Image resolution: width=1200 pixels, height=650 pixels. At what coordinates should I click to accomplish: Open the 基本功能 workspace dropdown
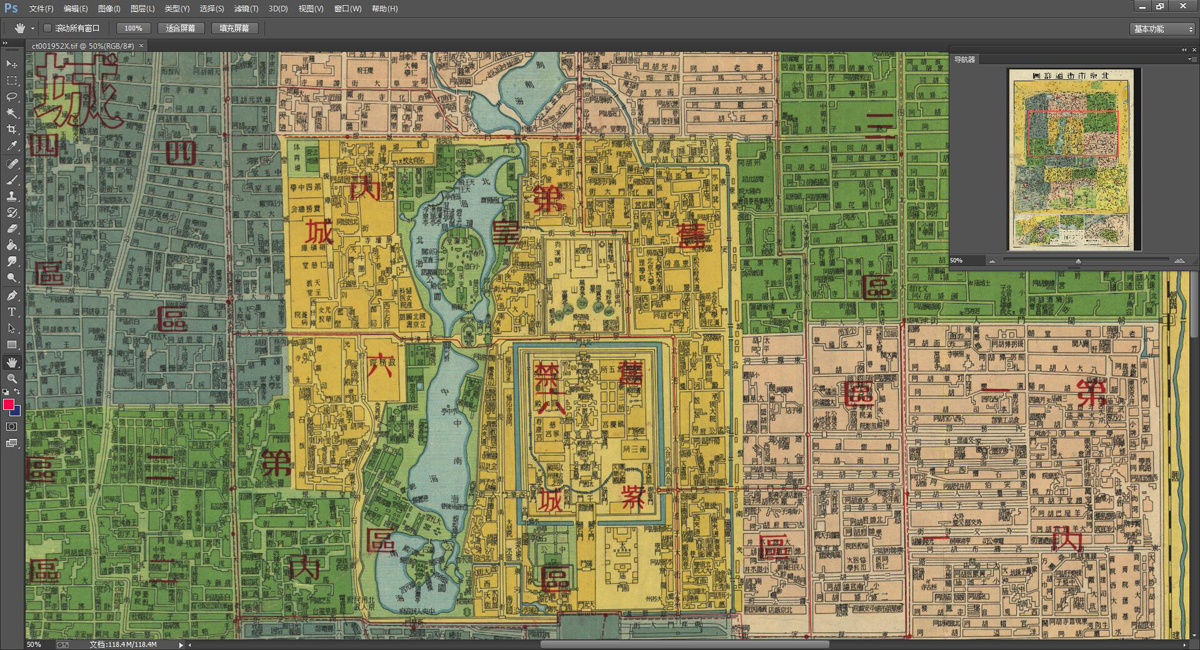(1162, 29)
